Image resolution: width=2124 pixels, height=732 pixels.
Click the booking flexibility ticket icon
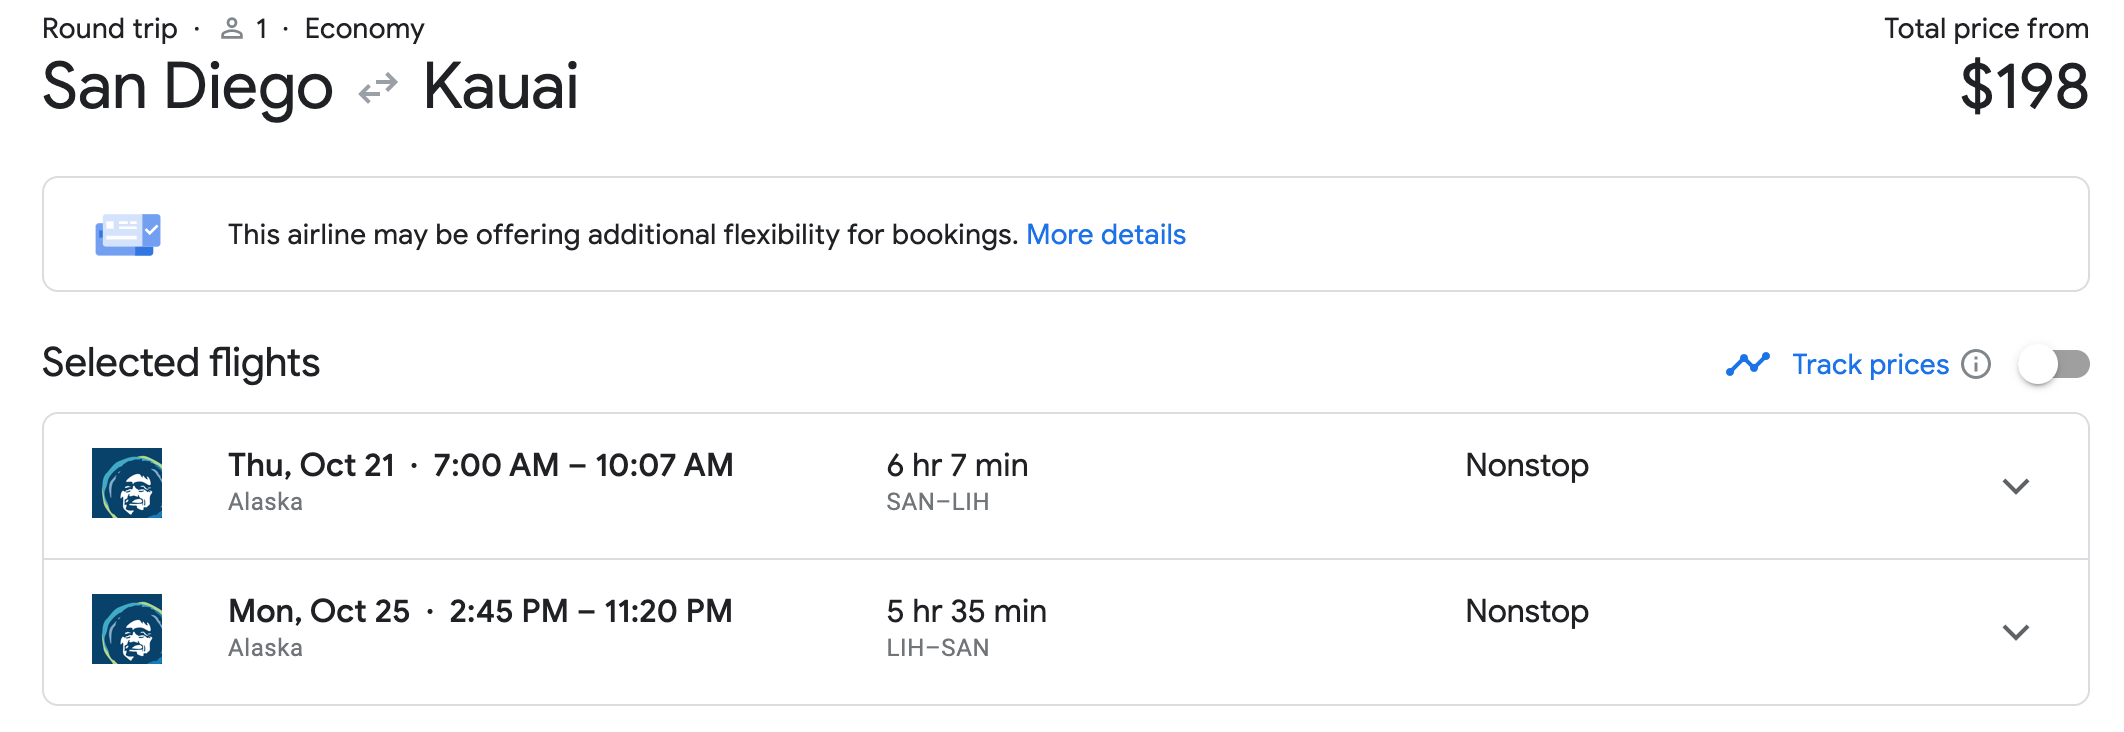coord(128,234)
